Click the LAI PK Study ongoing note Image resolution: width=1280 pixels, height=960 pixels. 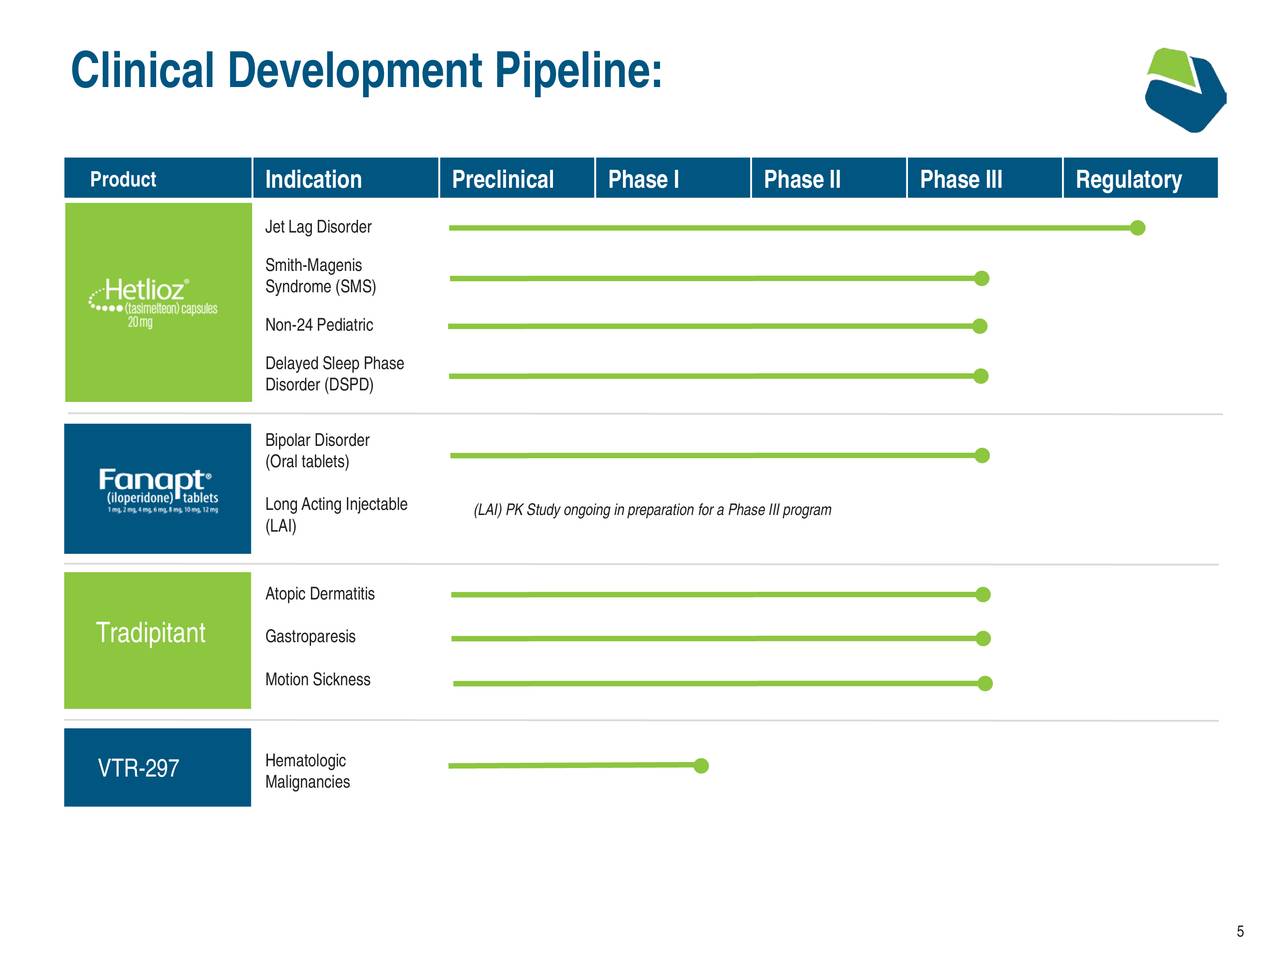click(652, 510)
